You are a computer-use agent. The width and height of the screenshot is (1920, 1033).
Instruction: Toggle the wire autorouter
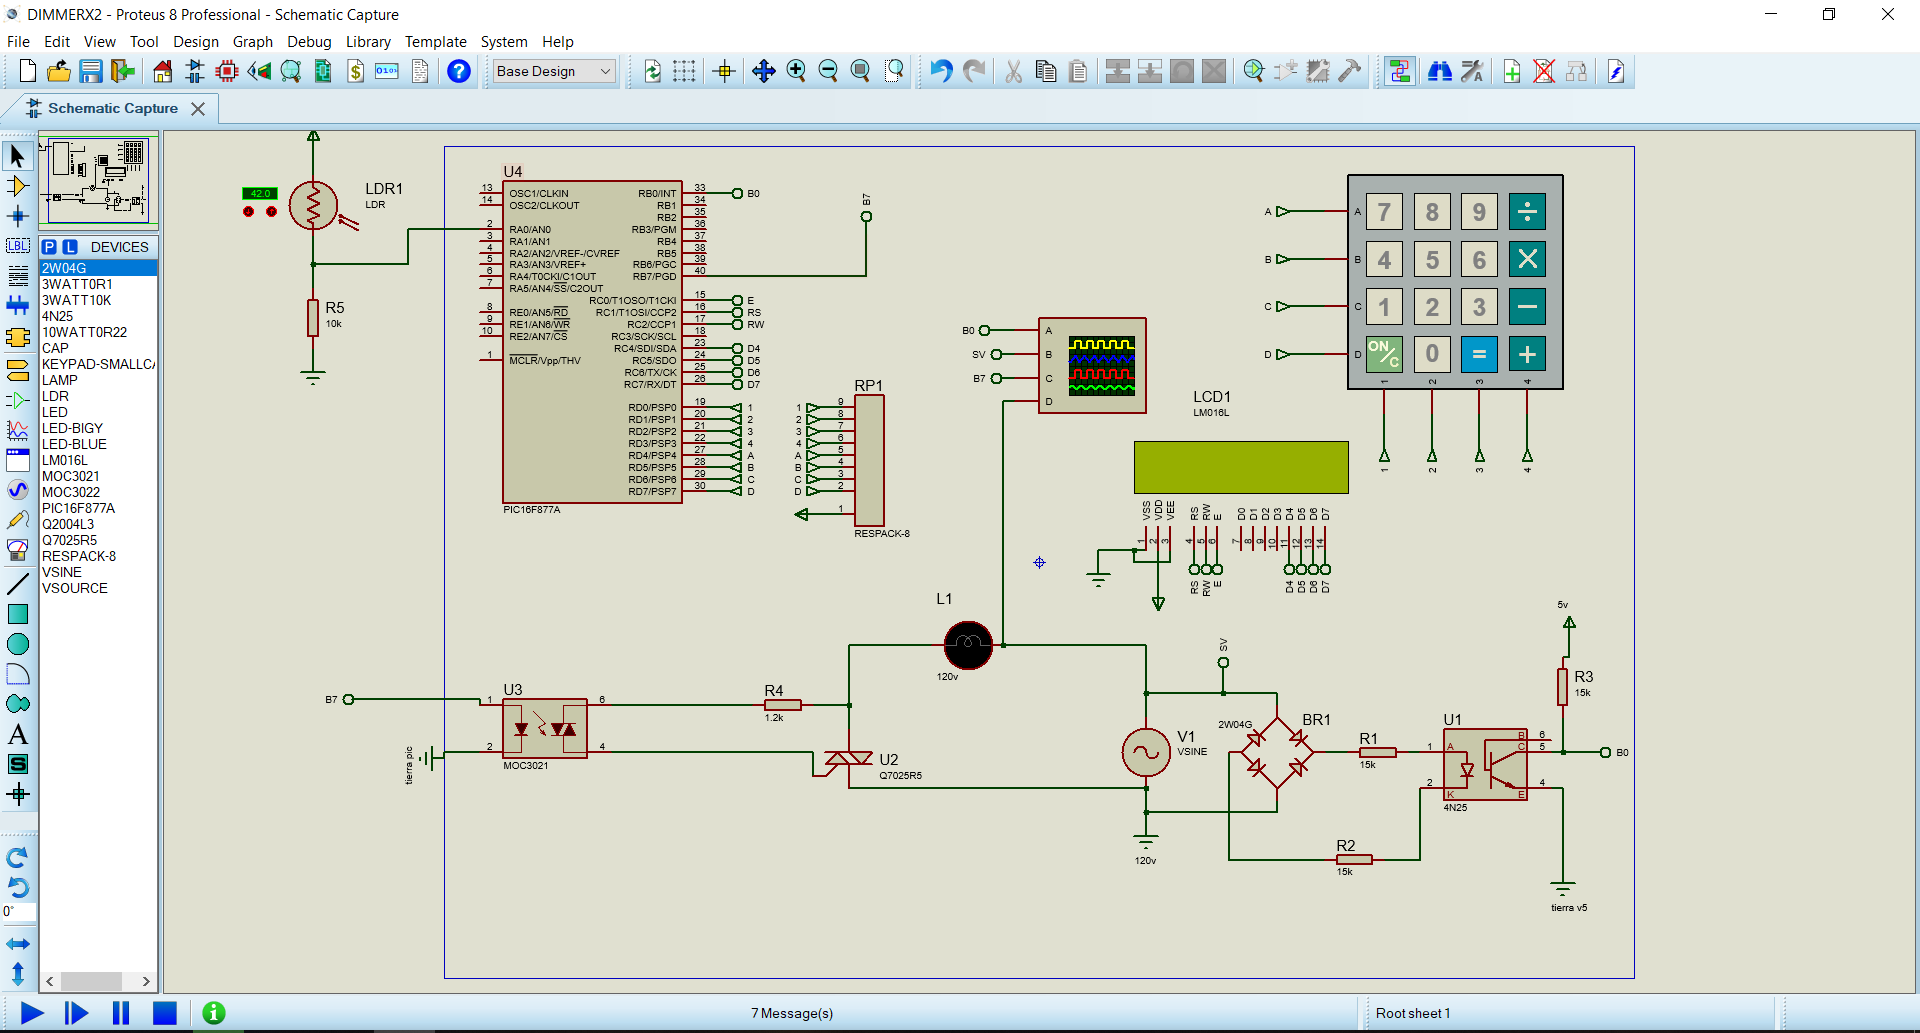click(1400, 71)
